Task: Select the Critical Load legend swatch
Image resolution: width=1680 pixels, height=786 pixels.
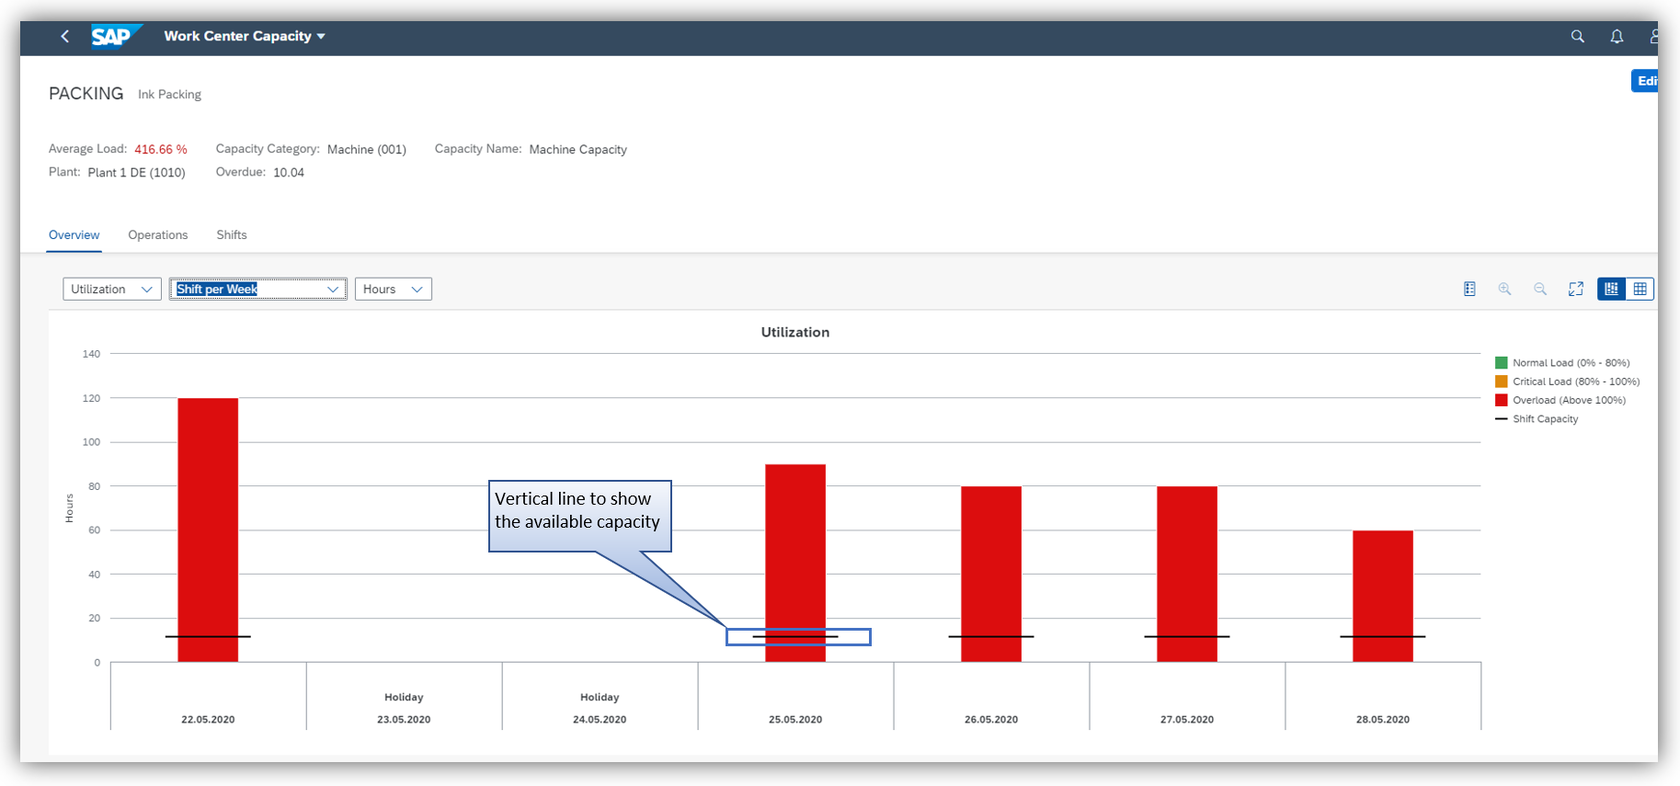Action: 1501,382
